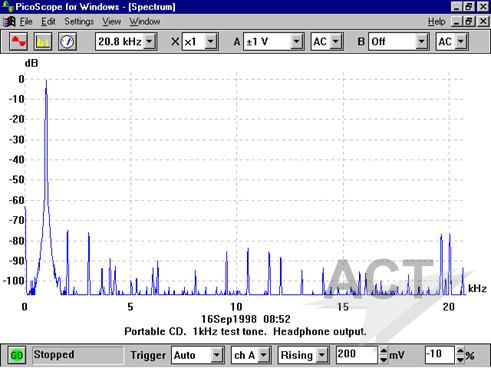This screenshot has height=368, width=491.
Task: Expand the channel A ±1 V range dropdown
Action: pos(296,42)
